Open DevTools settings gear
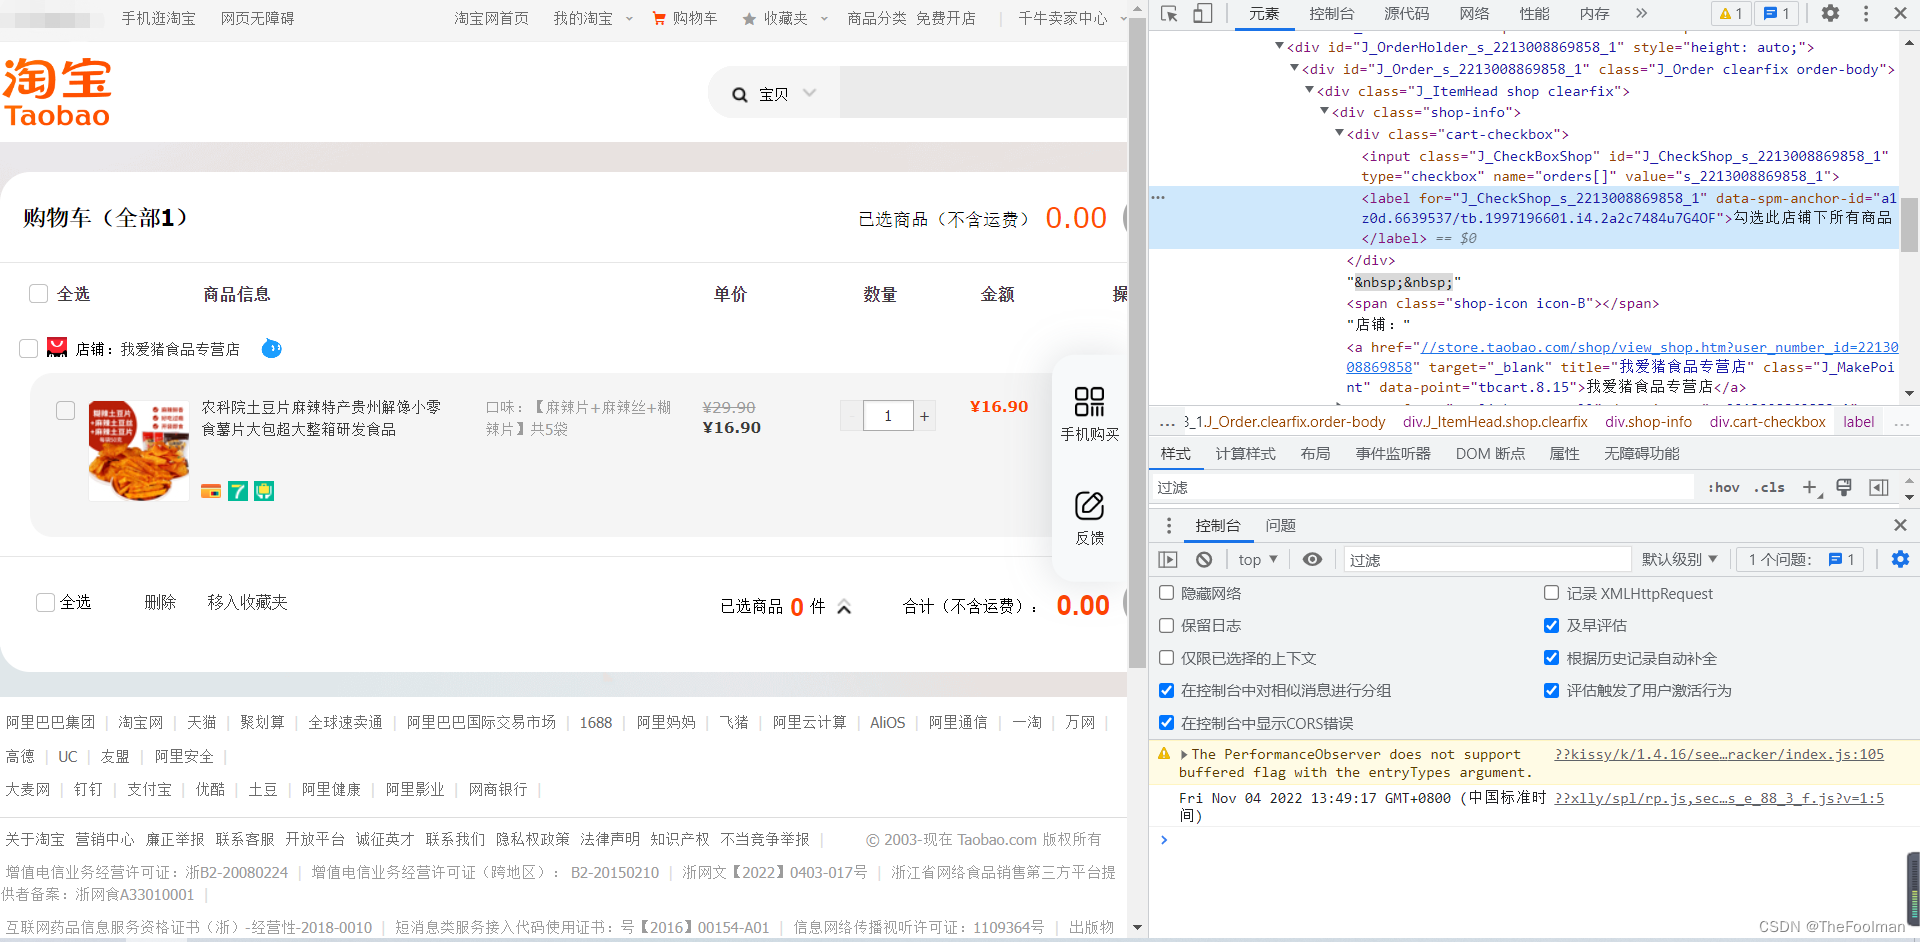This screenshot has width=1920, height=942. 1830,14
